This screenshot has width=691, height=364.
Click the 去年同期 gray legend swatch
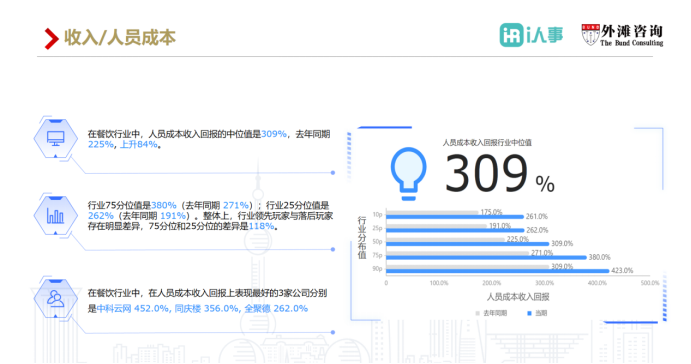pyautogui.click(x=477, y=313)
